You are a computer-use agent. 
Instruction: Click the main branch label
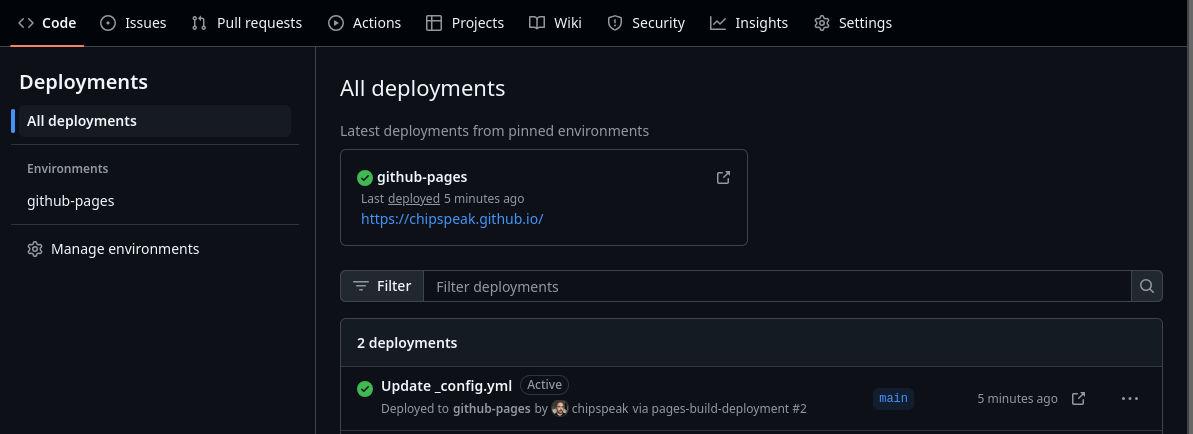(893, 398)
